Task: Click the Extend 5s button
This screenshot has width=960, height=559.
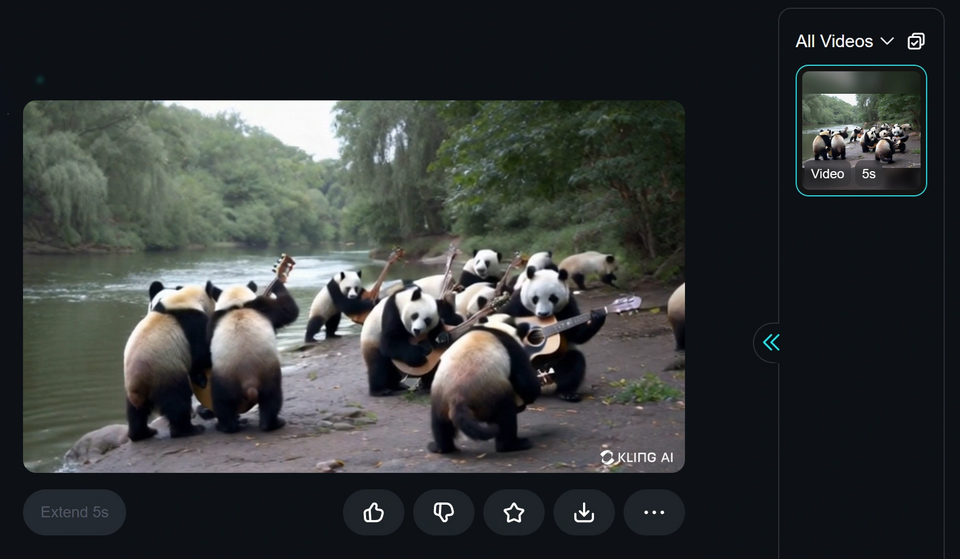Action: click(x=75, y=512)
